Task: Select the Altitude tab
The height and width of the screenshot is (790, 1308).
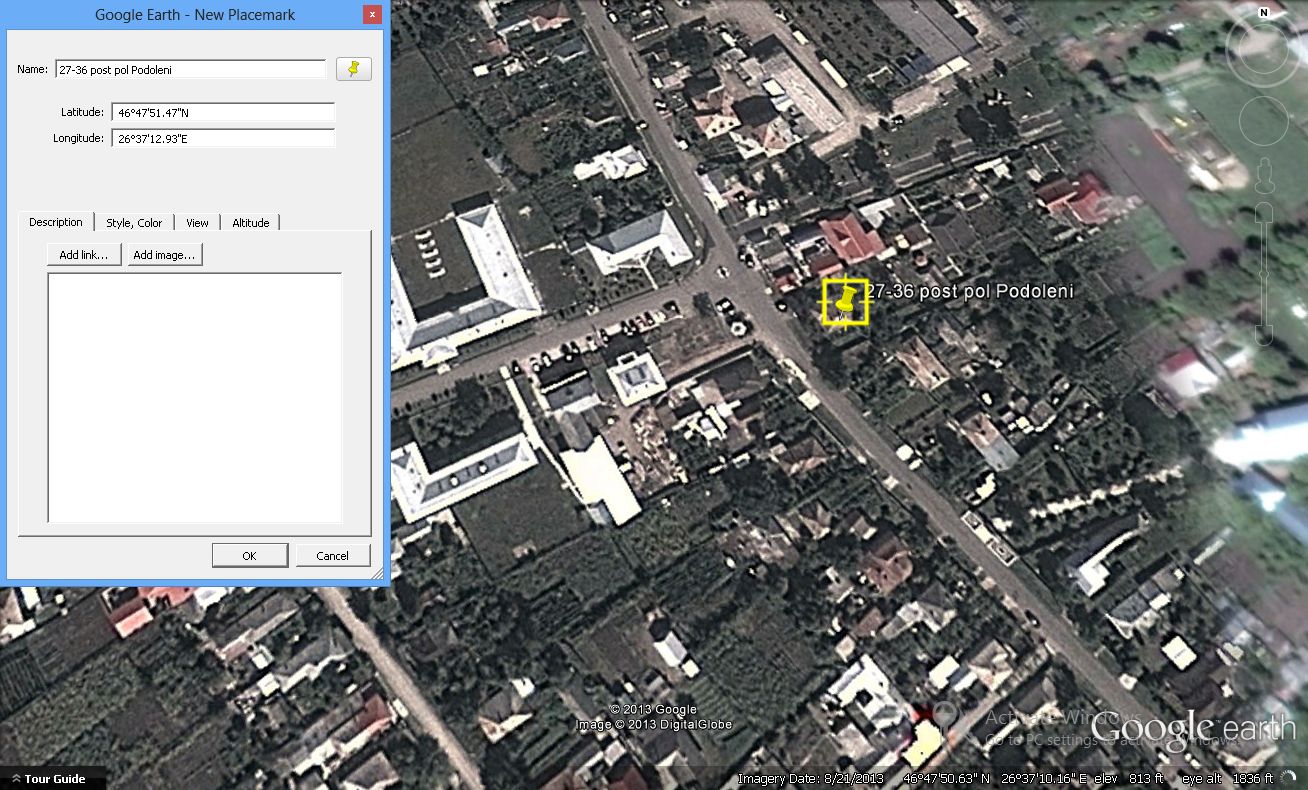Action: point(250,223)
